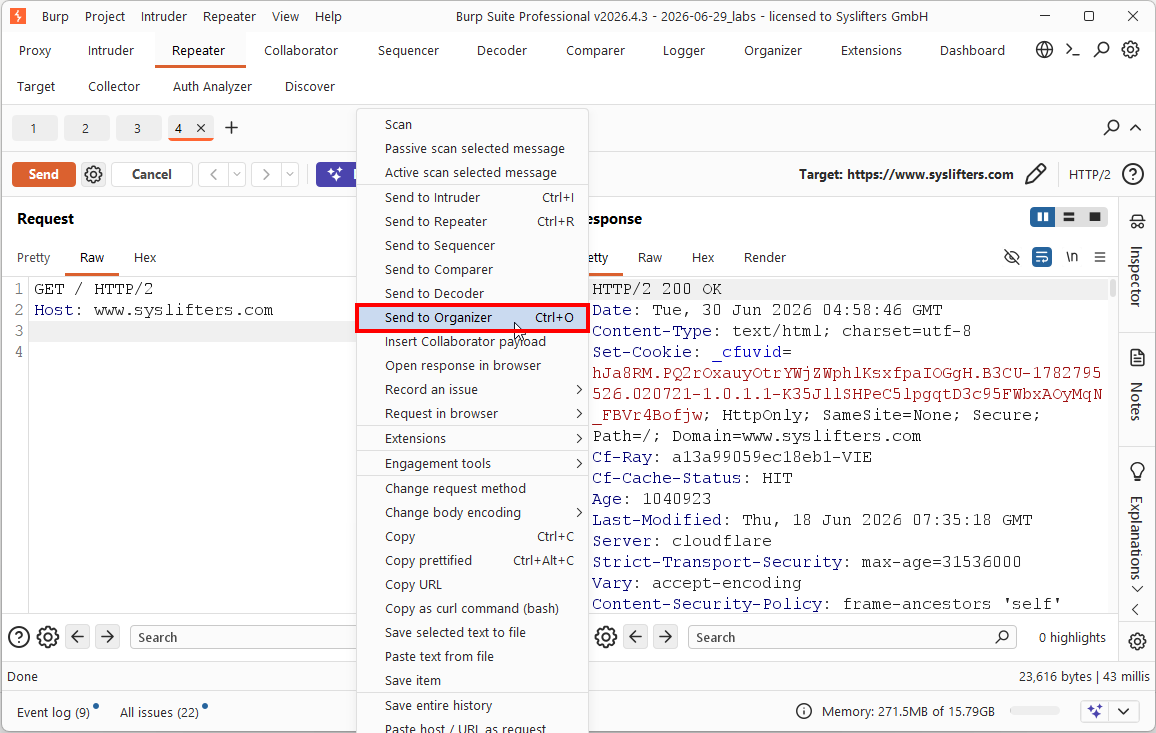Open the request settings gear next to Send

tap(93, 174)
